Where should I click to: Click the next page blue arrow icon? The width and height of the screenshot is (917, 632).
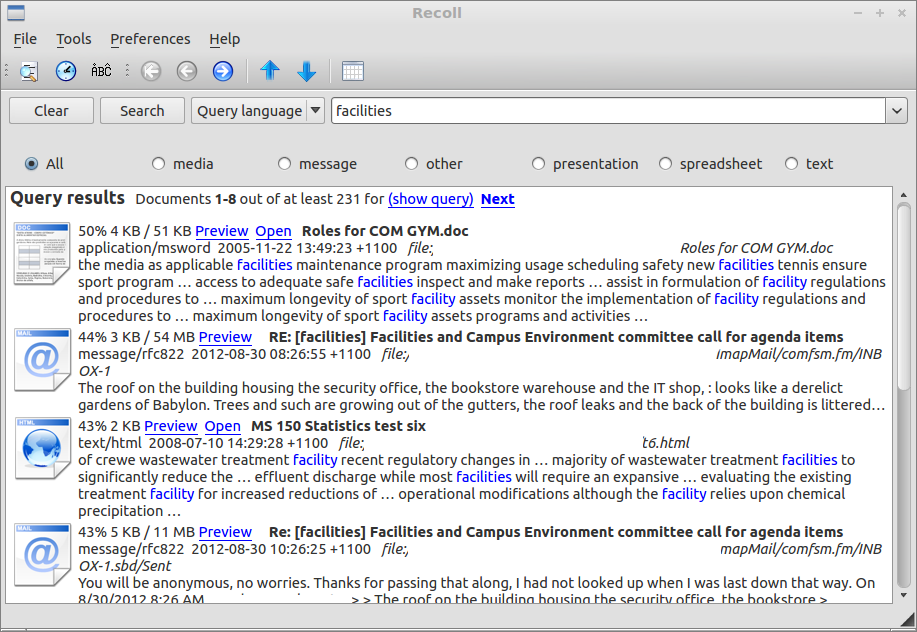click(222, 71)
